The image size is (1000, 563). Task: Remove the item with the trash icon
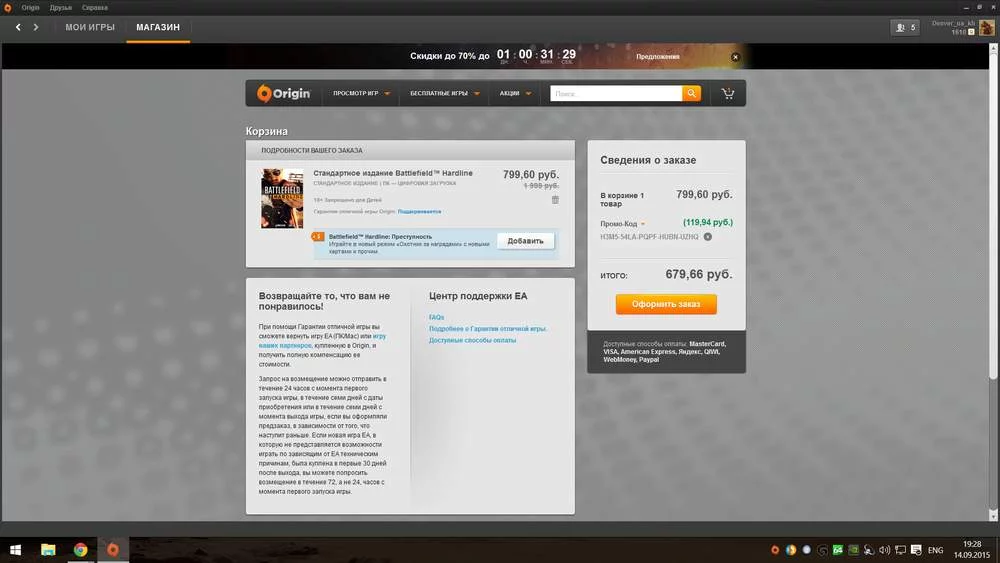tap(555, 200)
